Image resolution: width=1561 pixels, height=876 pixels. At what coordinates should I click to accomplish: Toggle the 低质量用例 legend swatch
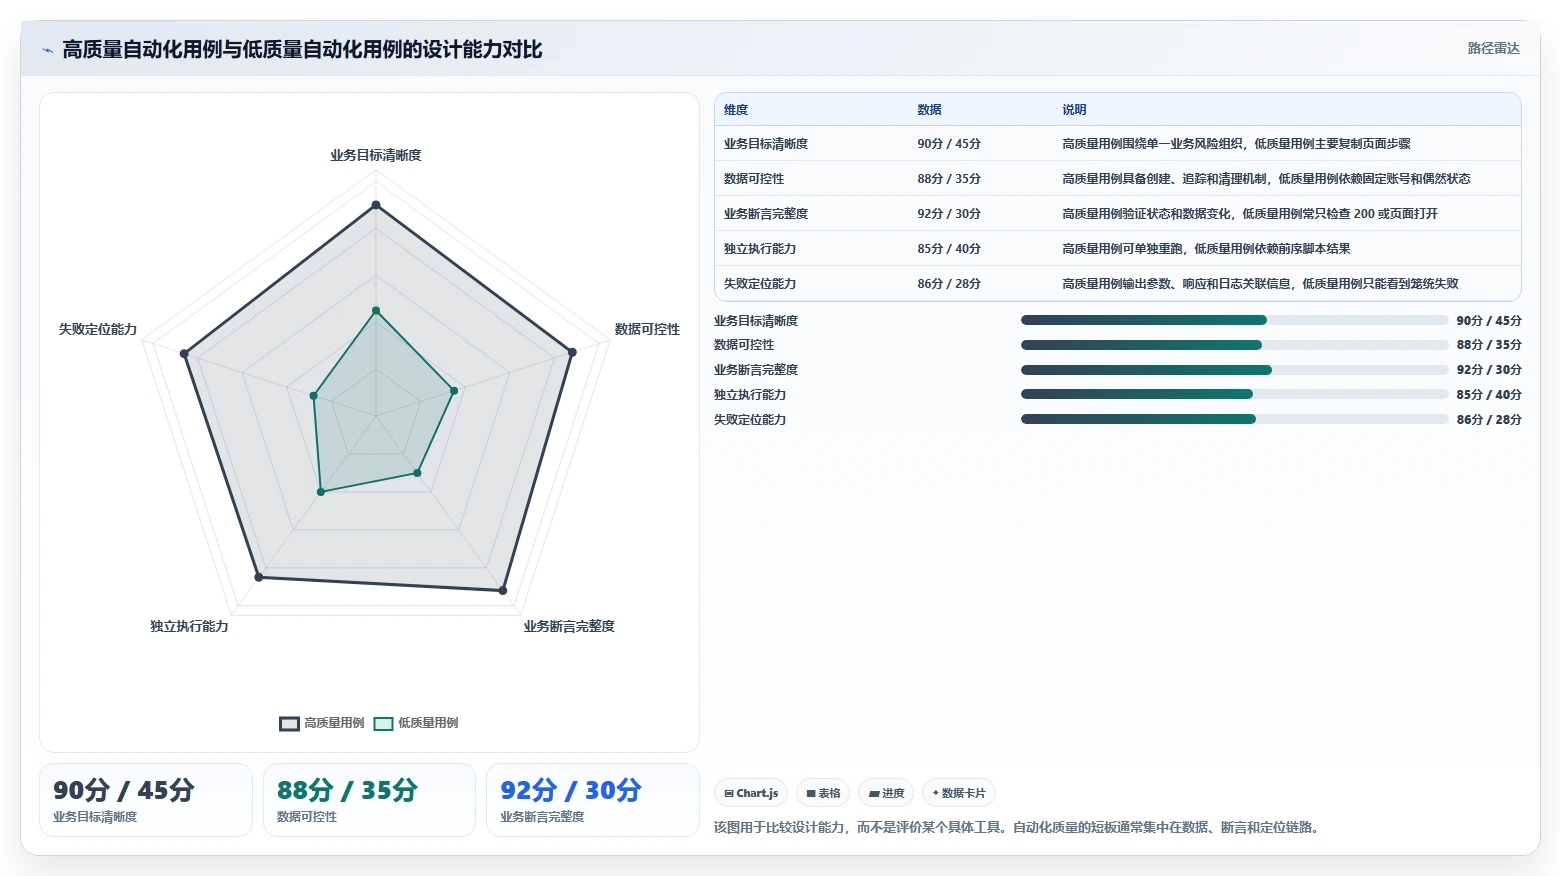pos(383,723)
